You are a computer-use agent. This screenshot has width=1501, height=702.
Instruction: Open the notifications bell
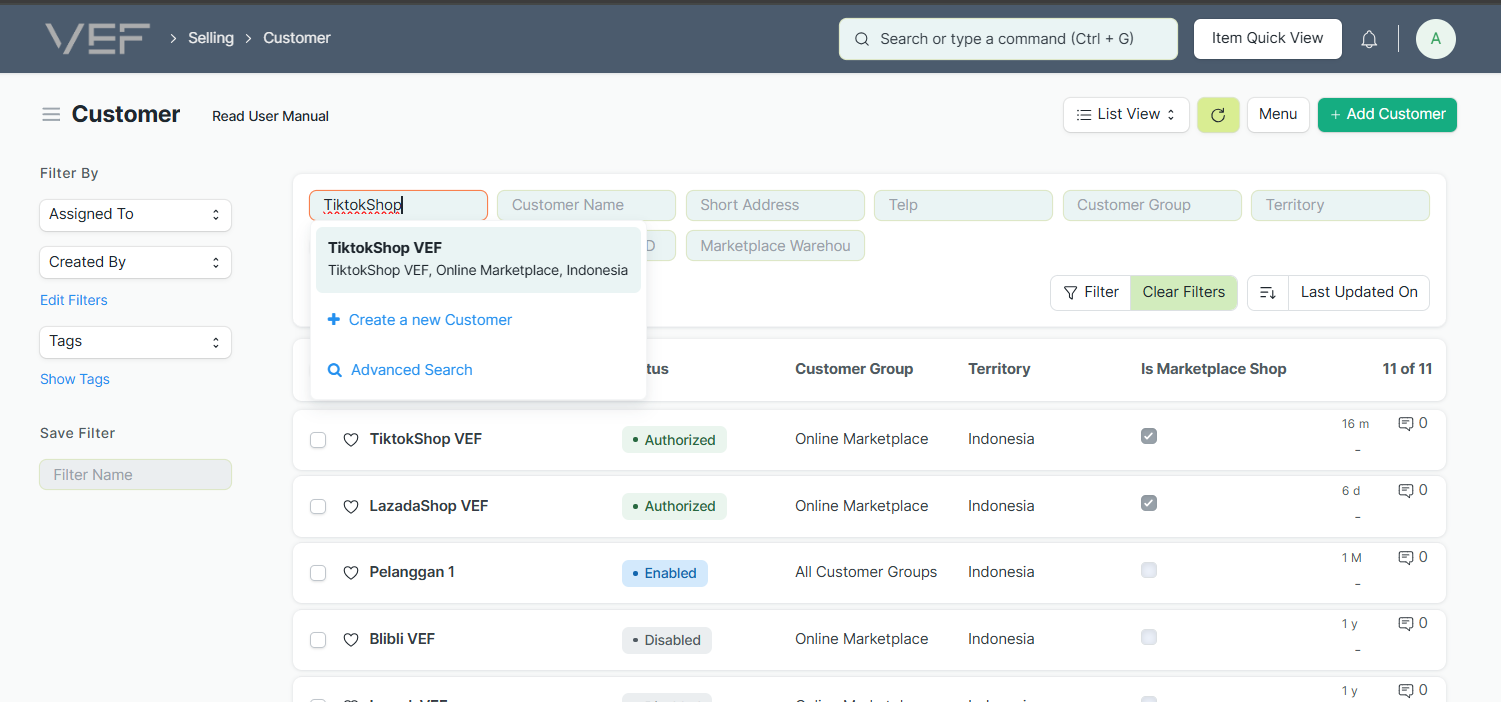click(1369, 39)
